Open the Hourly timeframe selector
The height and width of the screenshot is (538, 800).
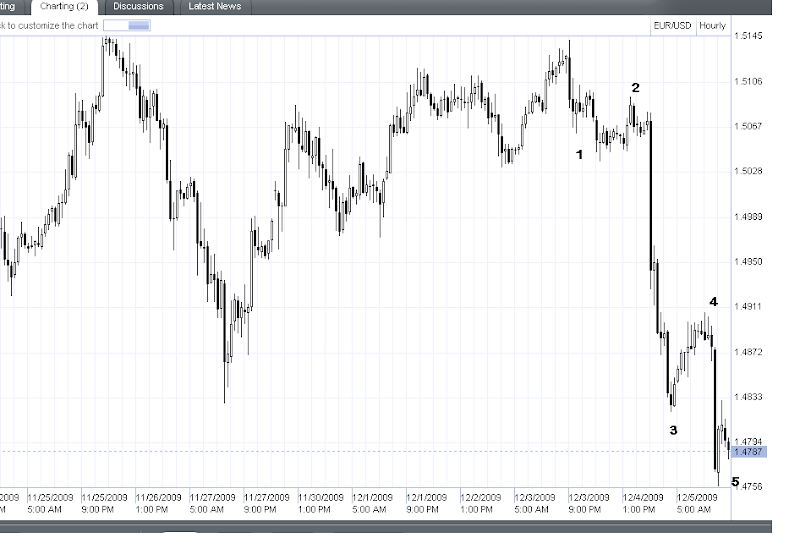pos(712,26)
